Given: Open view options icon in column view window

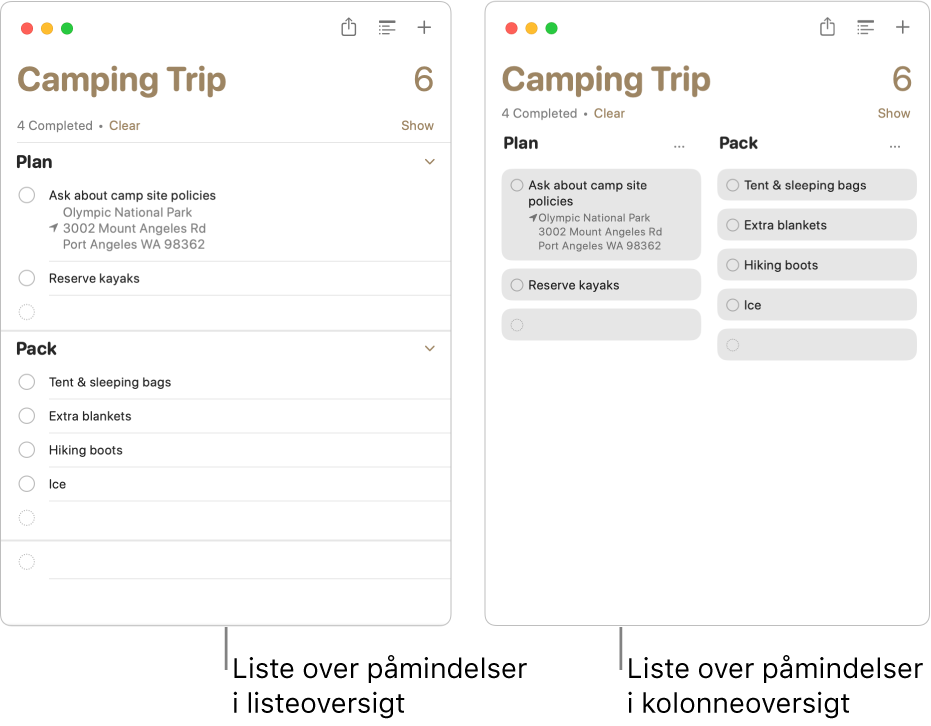Looking at the screenshot, I should (866, 28).
